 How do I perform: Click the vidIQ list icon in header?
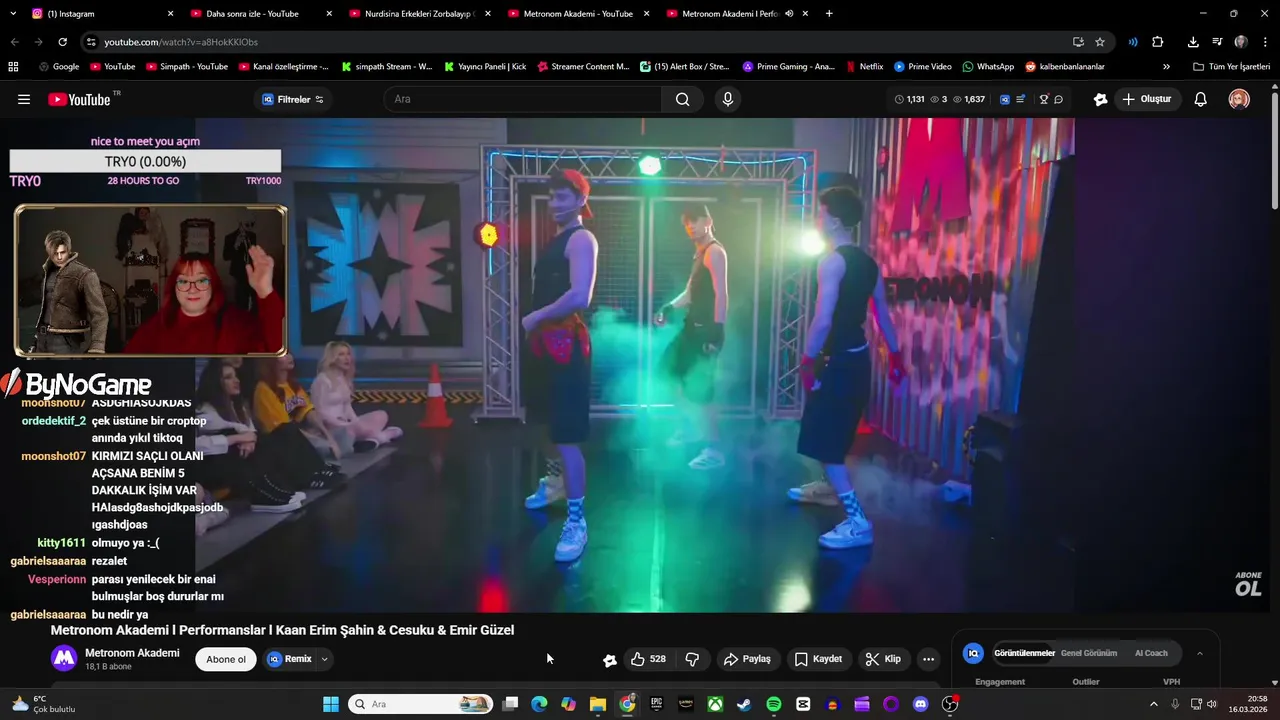tap(1020, 99)
